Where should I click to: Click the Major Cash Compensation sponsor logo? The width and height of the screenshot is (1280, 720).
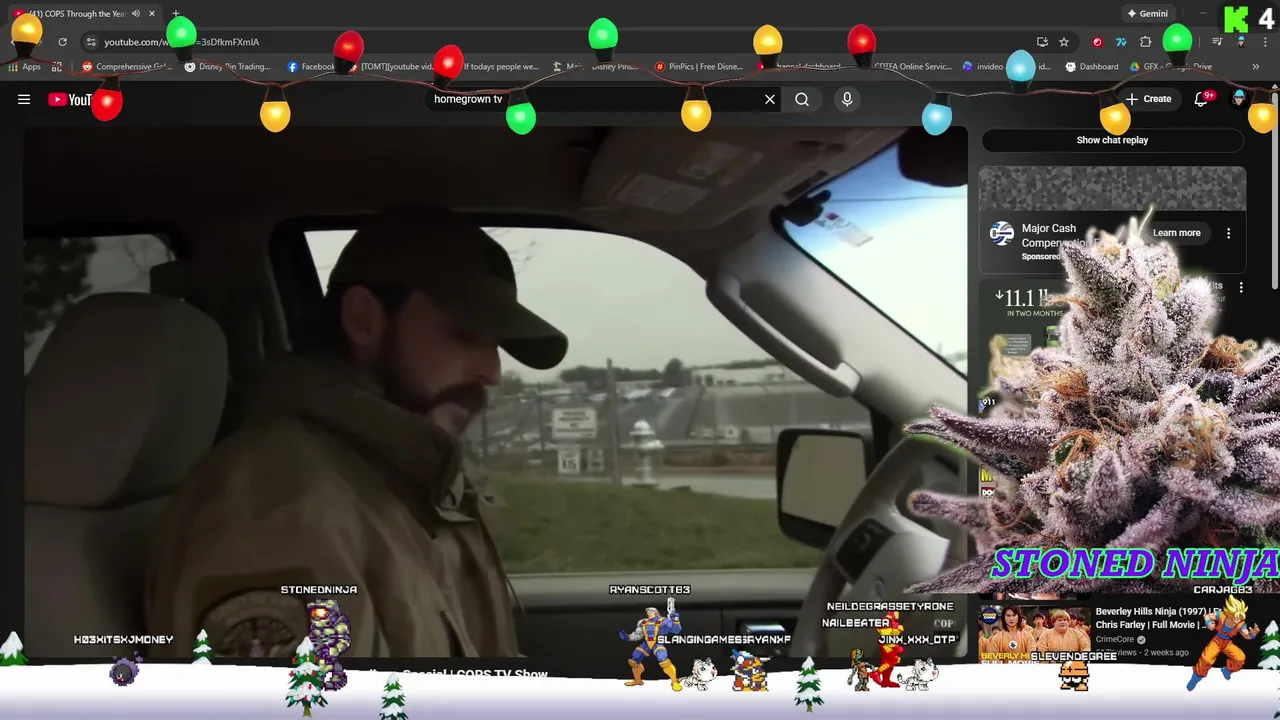pos(1001,233)
